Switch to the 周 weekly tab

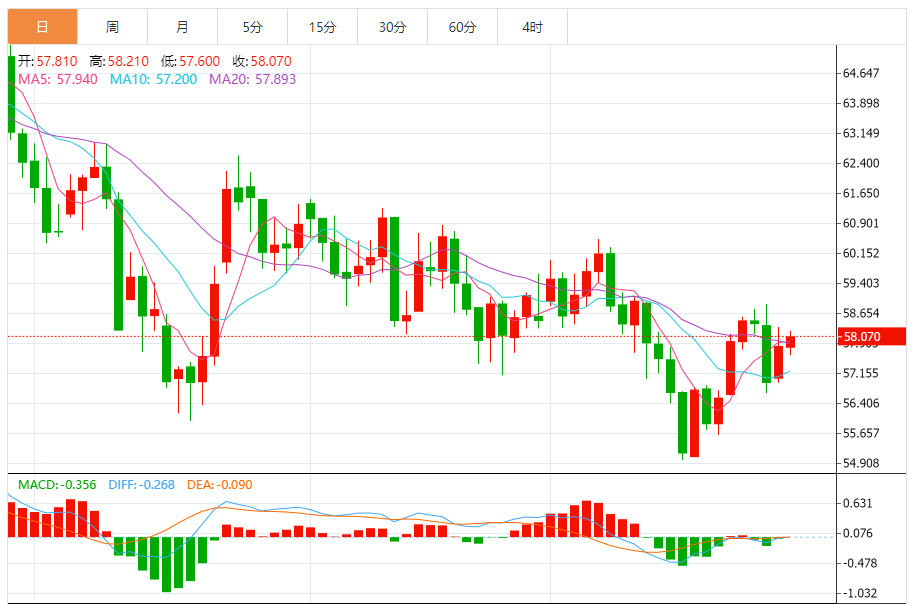coord(112,27)
